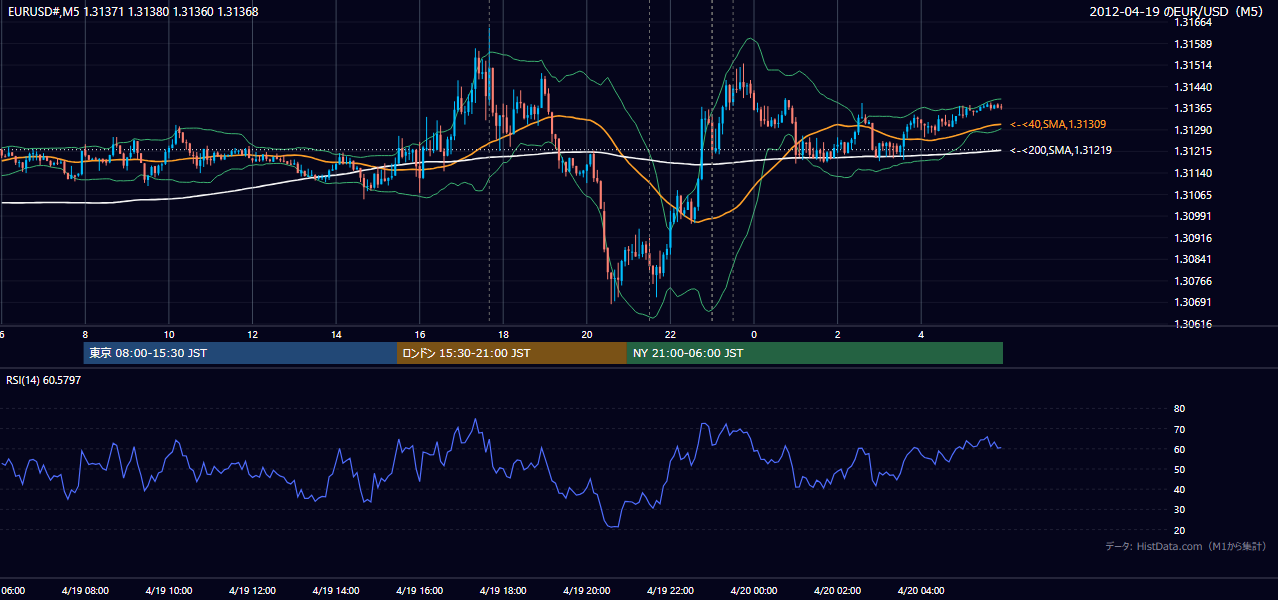The height and width of the screenshot is (600, 1278).
Task: Click price axis value 1.31290
Action: pos(1193,130)
